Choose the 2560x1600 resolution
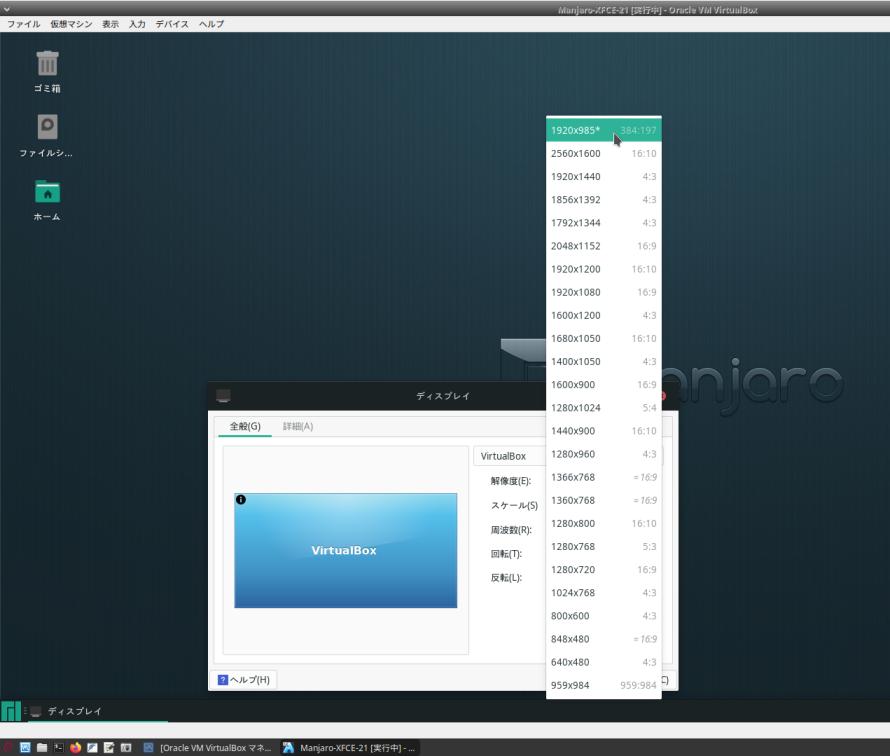 pyautogui.click(x=603, y=153)
